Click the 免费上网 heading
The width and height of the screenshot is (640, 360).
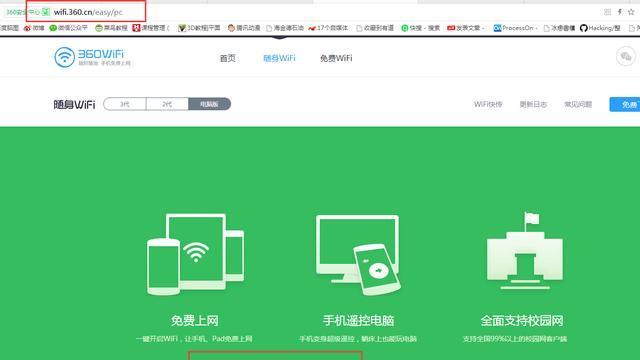[195, 320]
